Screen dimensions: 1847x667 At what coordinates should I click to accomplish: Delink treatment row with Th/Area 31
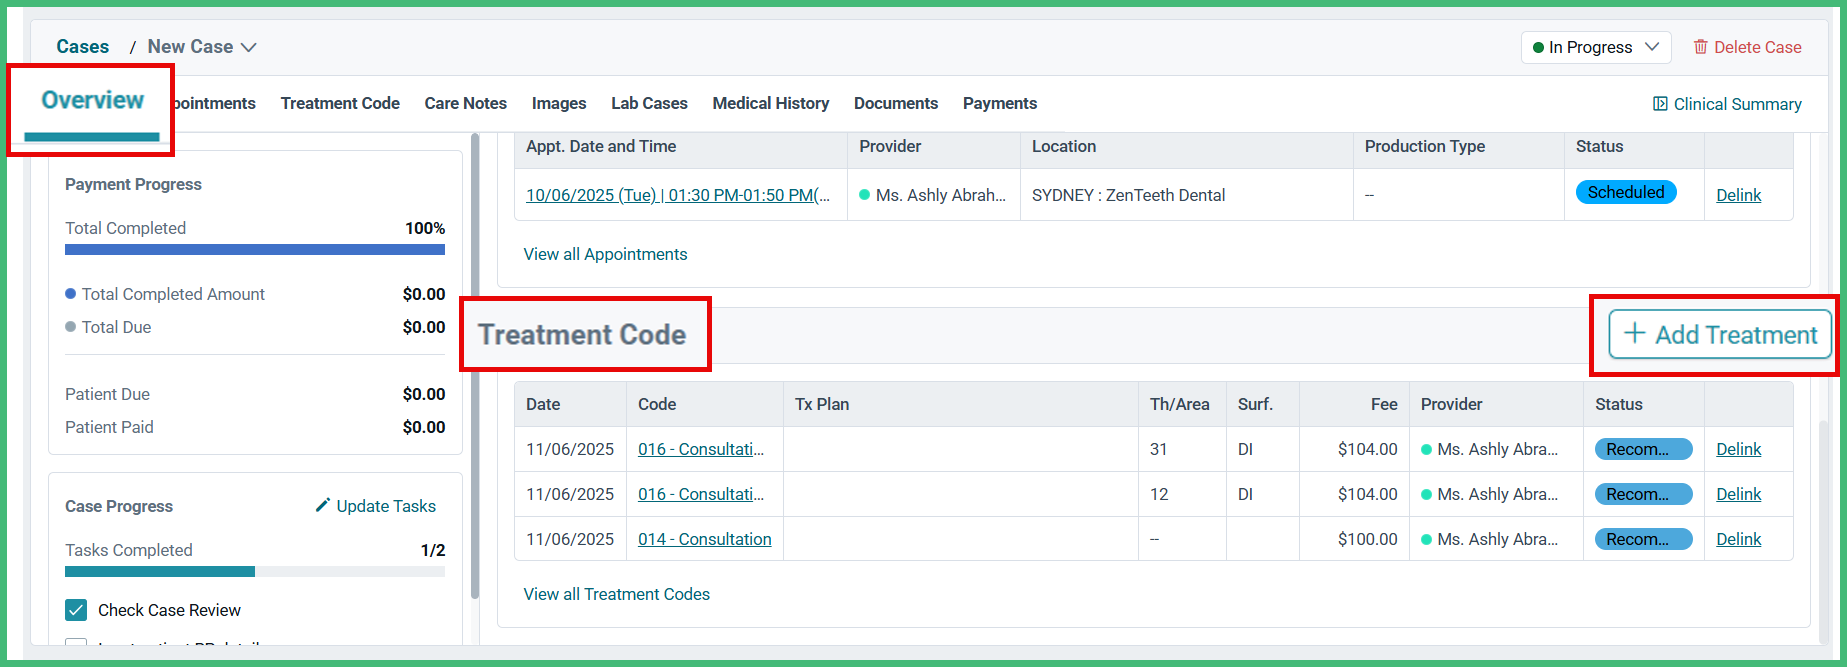1738,449
